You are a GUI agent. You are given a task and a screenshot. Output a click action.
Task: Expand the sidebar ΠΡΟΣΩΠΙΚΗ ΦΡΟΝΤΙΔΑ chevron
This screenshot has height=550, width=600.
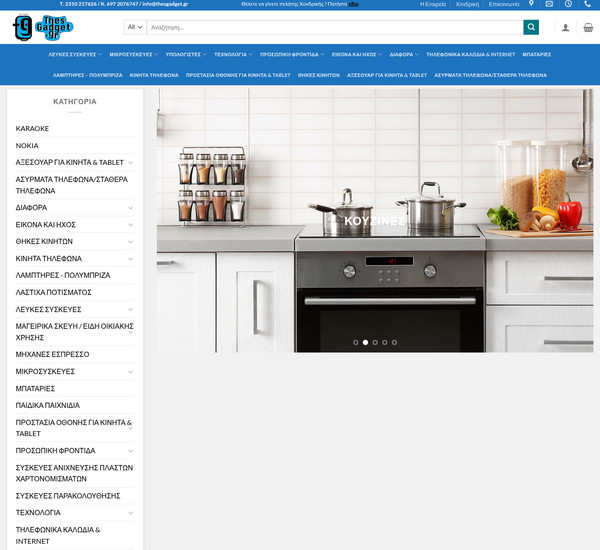pyautogui.click(x=130, y=451)
